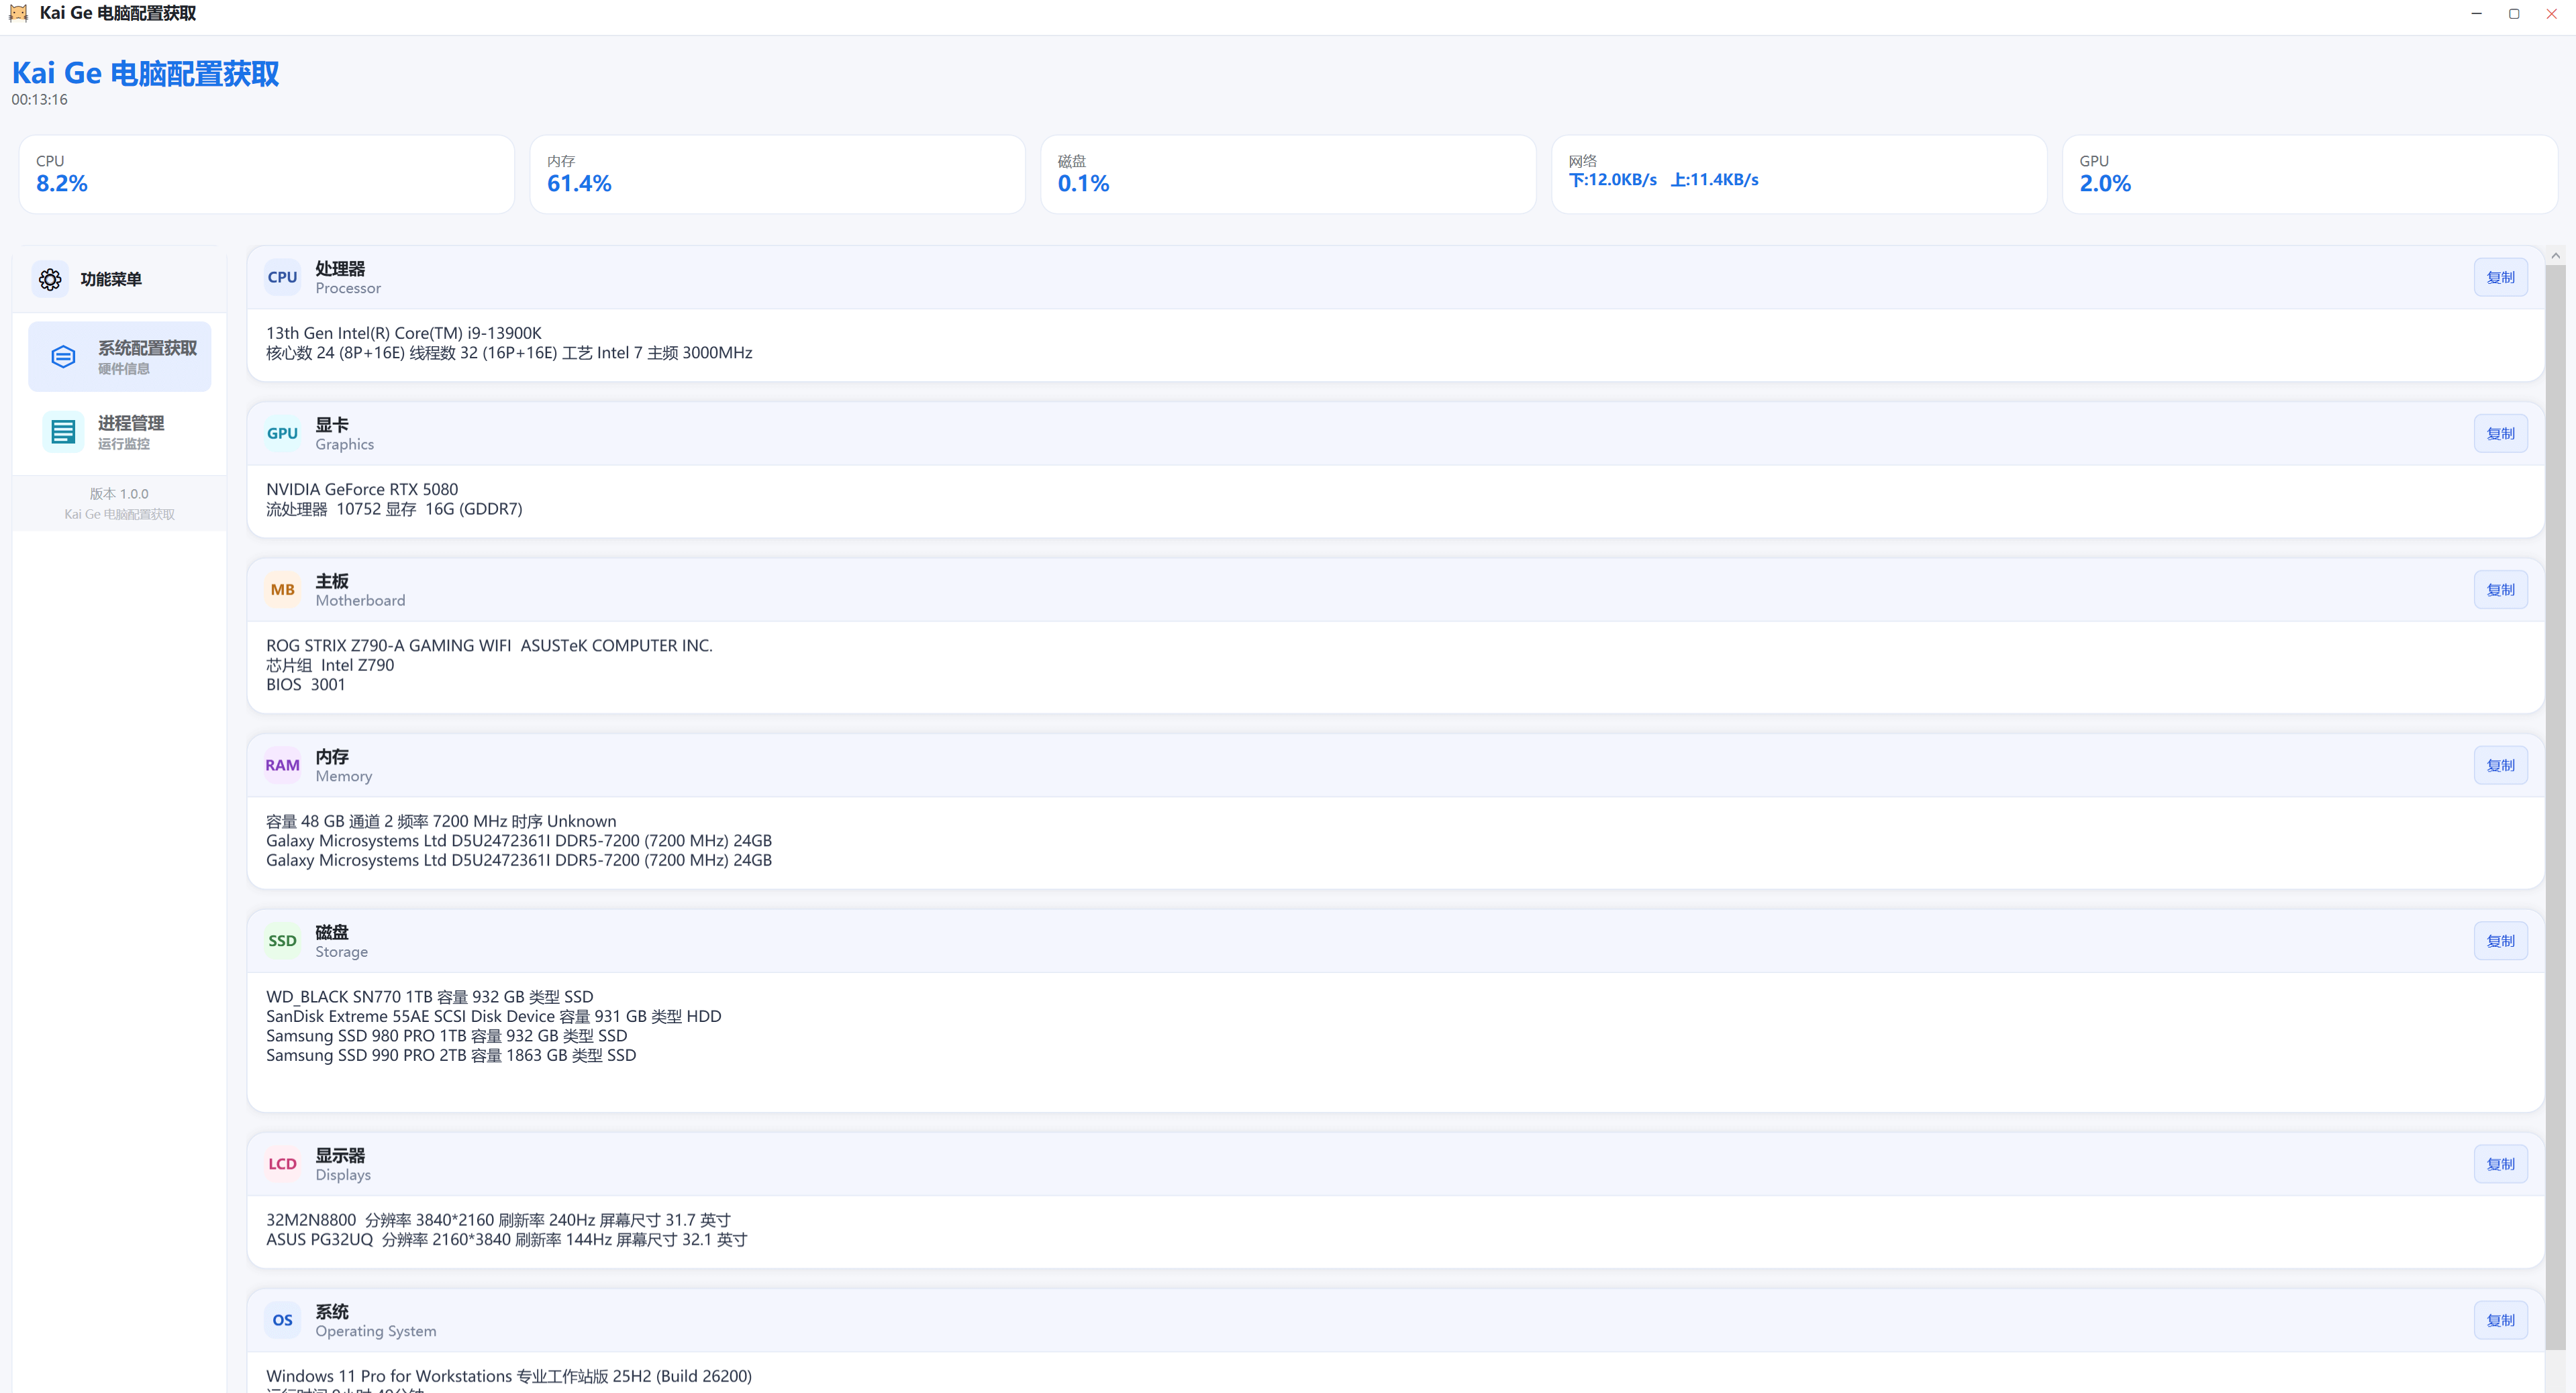Click the LCD displays badge icon

tap(282, 1164)
